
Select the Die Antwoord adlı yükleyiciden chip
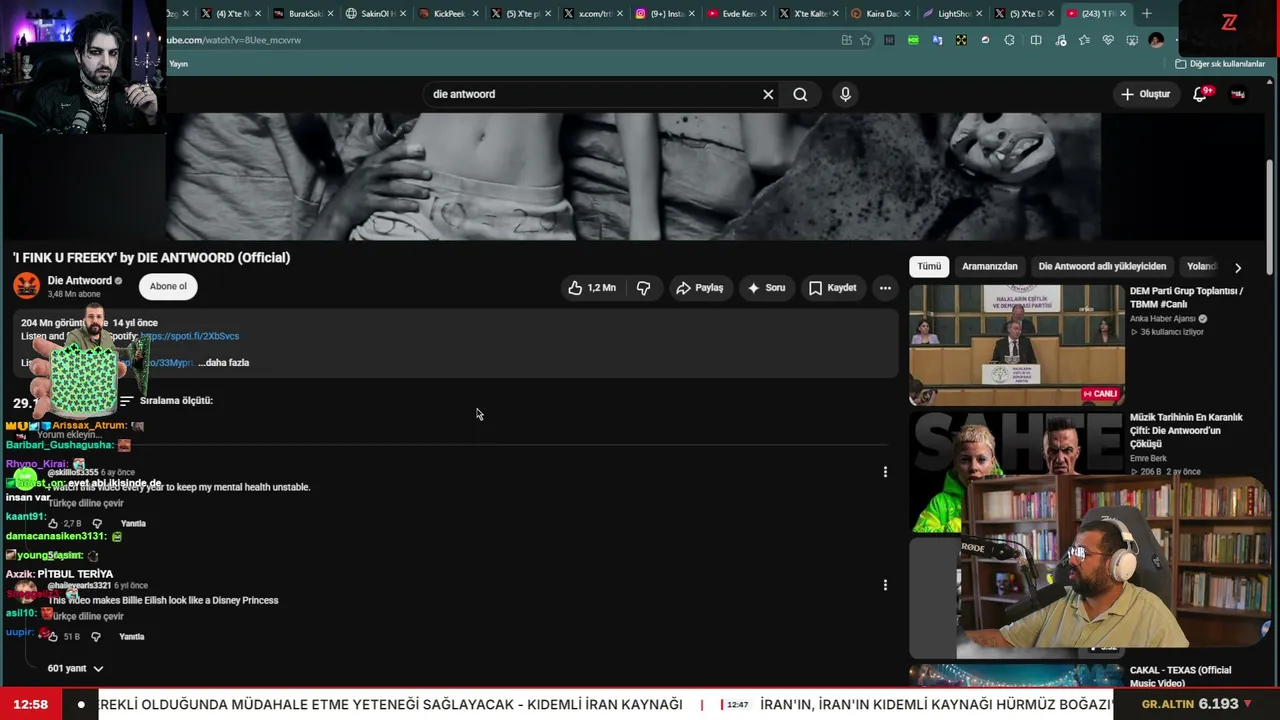(x=1102, y=267)
